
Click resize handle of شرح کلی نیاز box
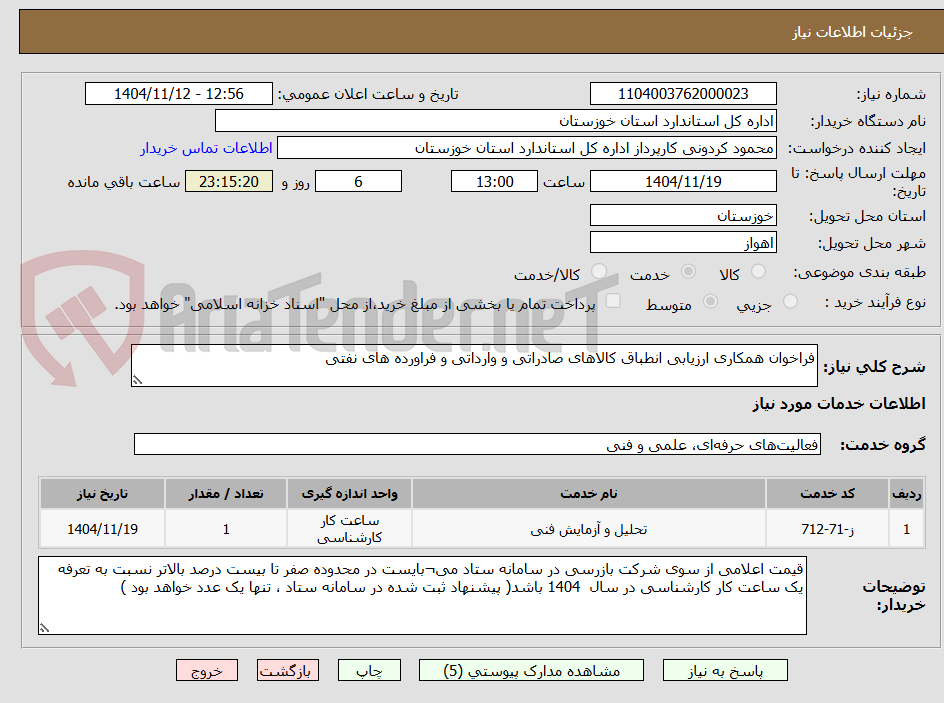[x=138, y=380]
